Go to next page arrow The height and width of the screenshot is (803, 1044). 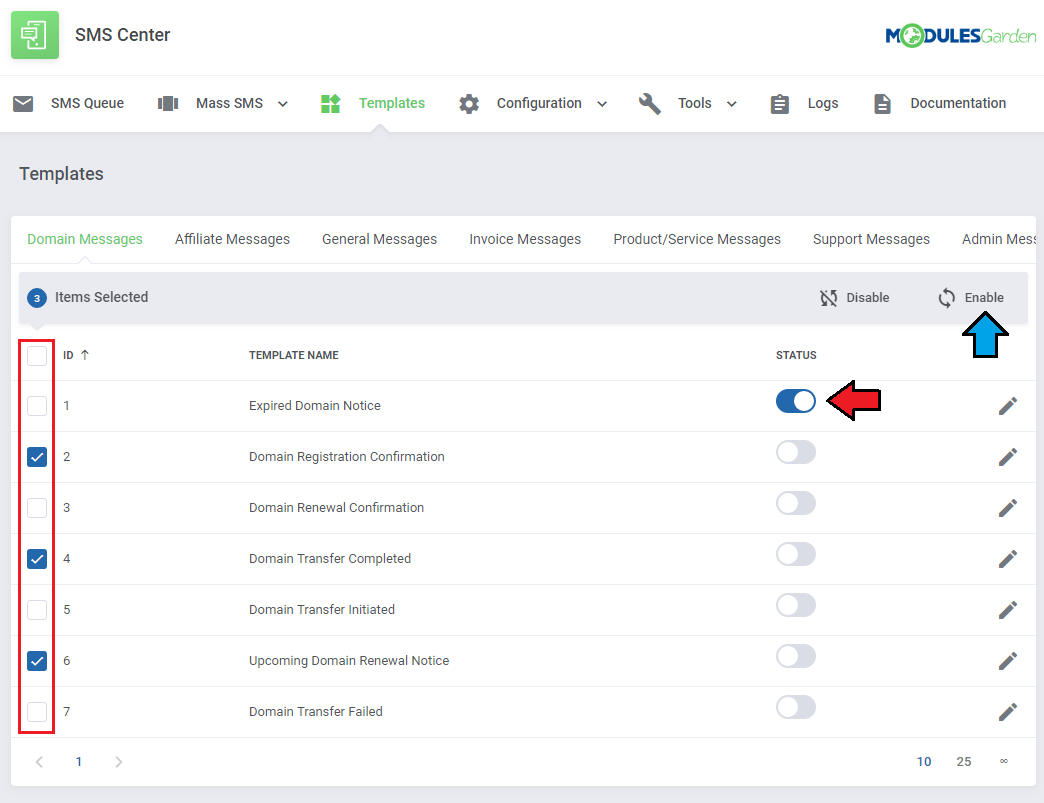pos(118,762)
